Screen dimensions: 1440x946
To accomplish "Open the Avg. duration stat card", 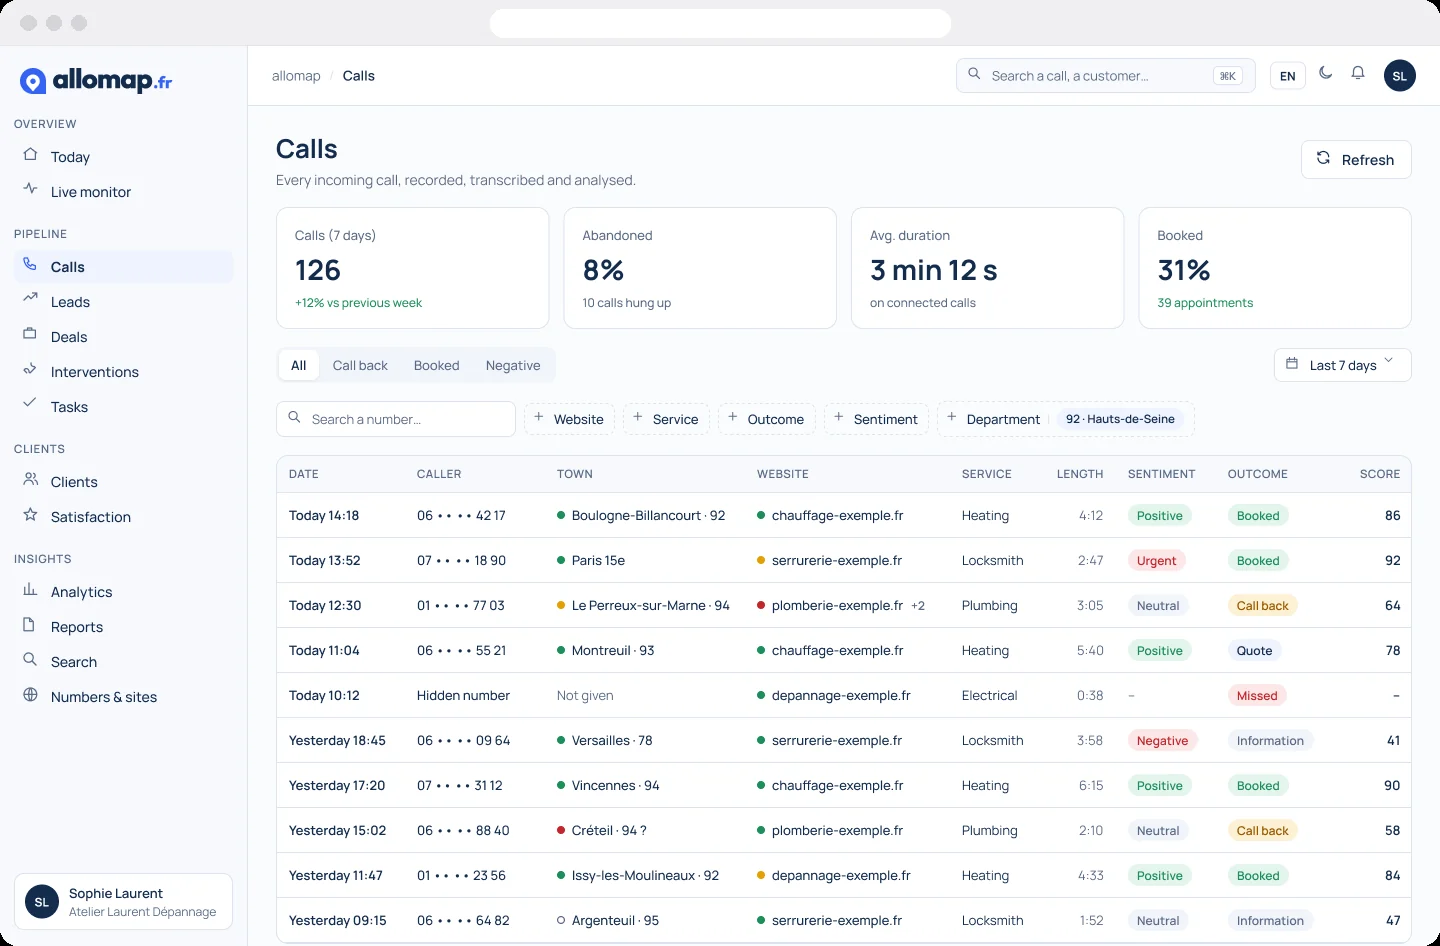I will coord(987,268).
